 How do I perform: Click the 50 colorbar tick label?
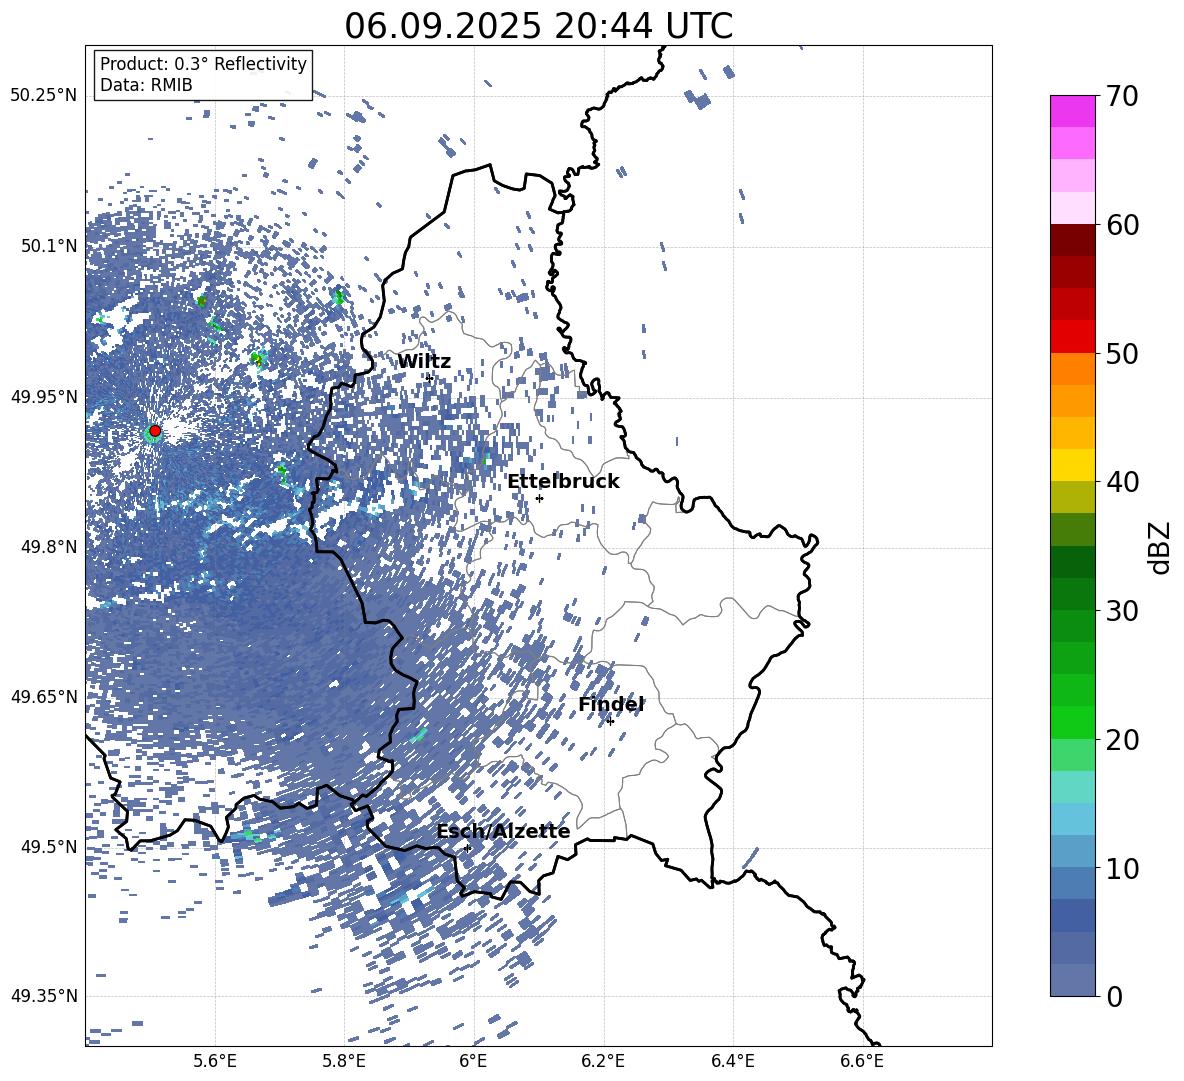point(1122,353)
